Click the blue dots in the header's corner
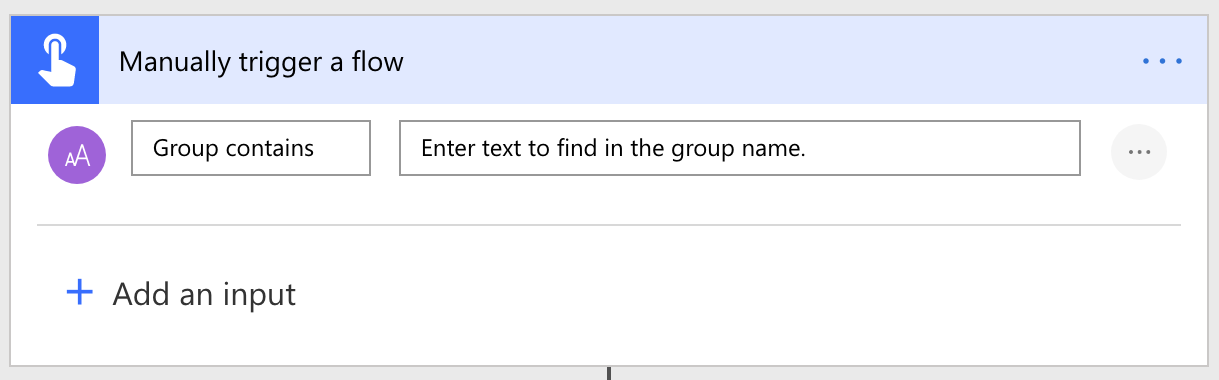The height and width of the screenshot is (380, 1219). click(x=1163, y=61)
